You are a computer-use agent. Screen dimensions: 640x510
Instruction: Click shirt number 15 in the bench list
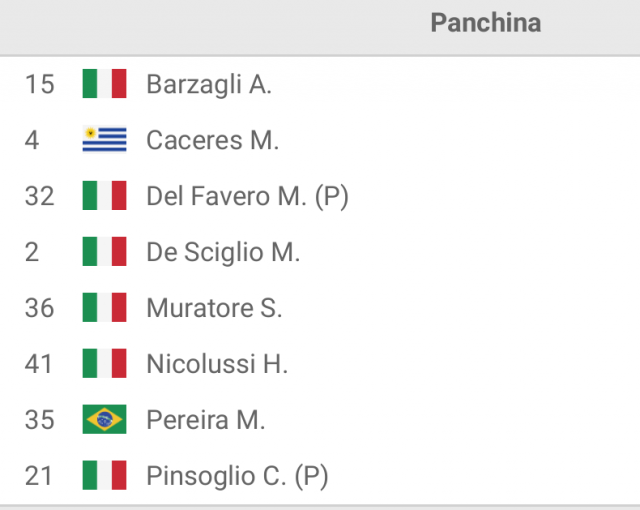tap(40, 84)
